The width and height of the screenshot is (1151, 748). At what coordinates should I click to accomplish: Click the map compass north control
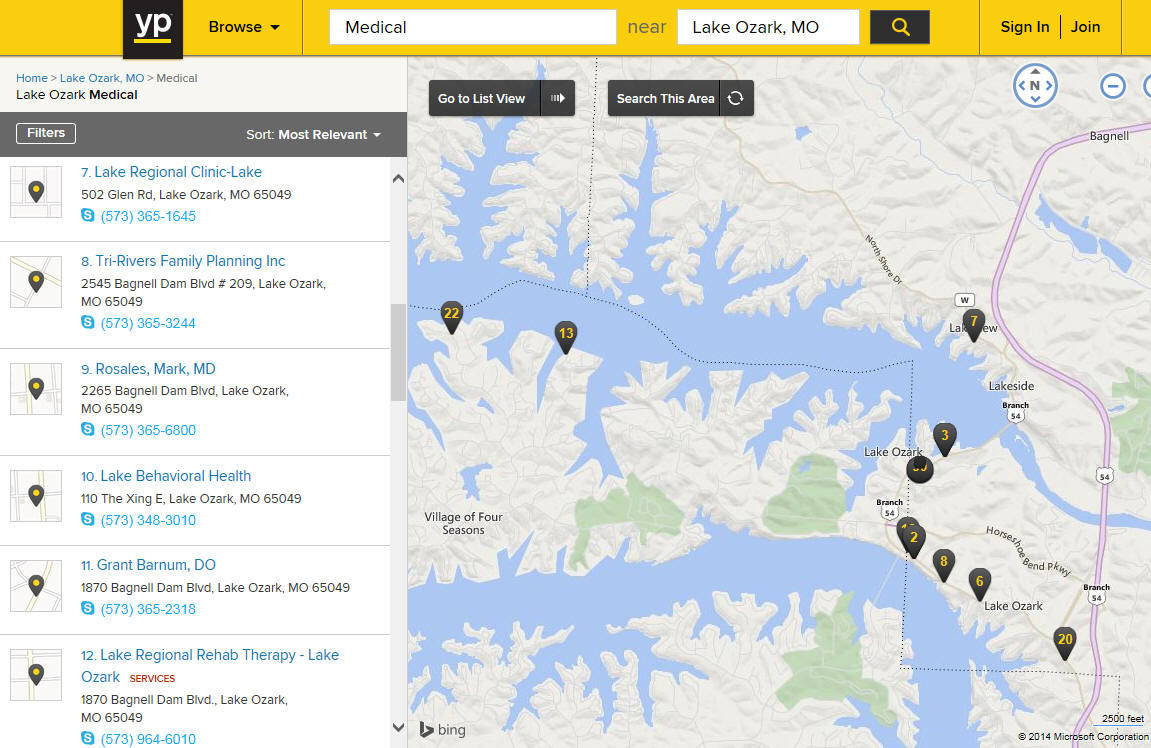point(1035,85)
